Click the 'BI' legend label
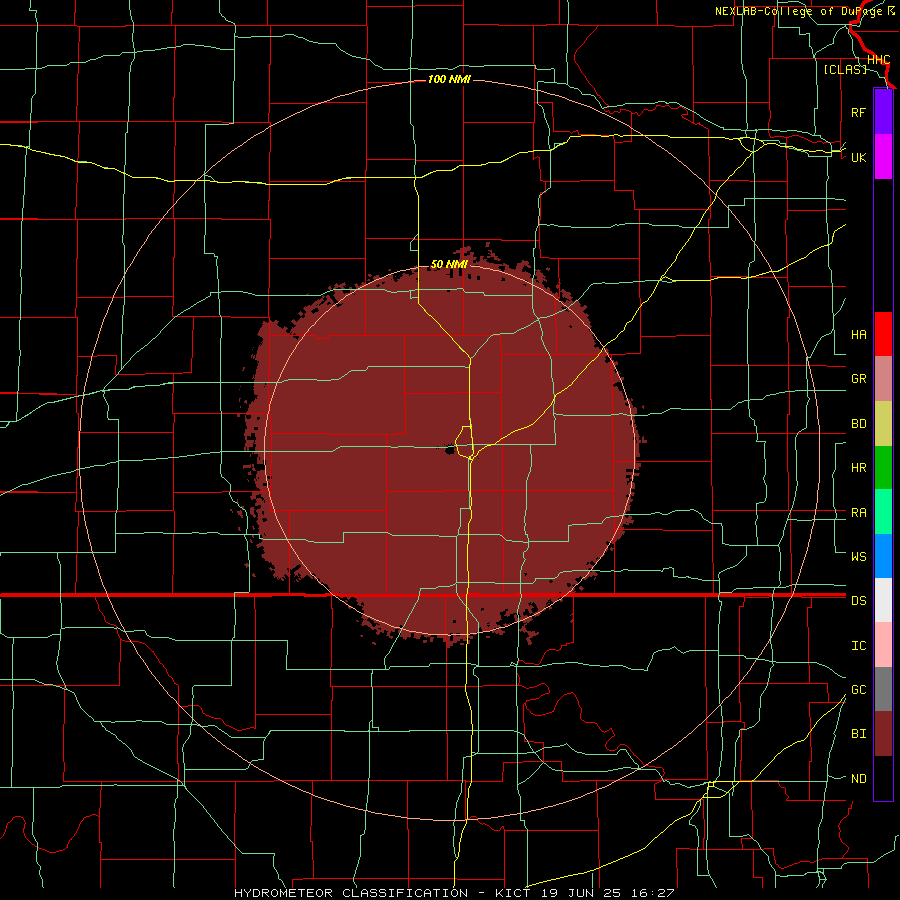The height and width of the screenshot is (900, 900). [x=858, y=734]
